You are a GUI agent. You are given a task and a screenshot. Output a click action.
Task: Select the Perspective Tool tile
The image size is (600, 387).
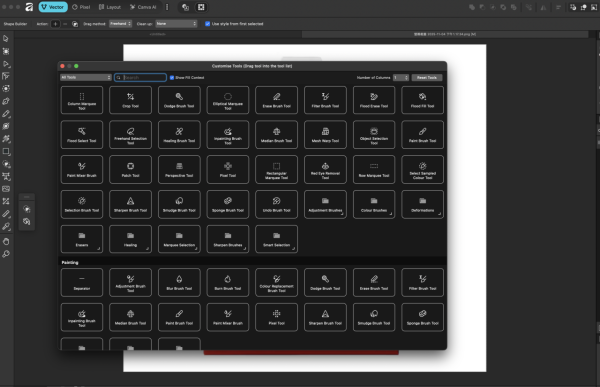click(179, 170)
